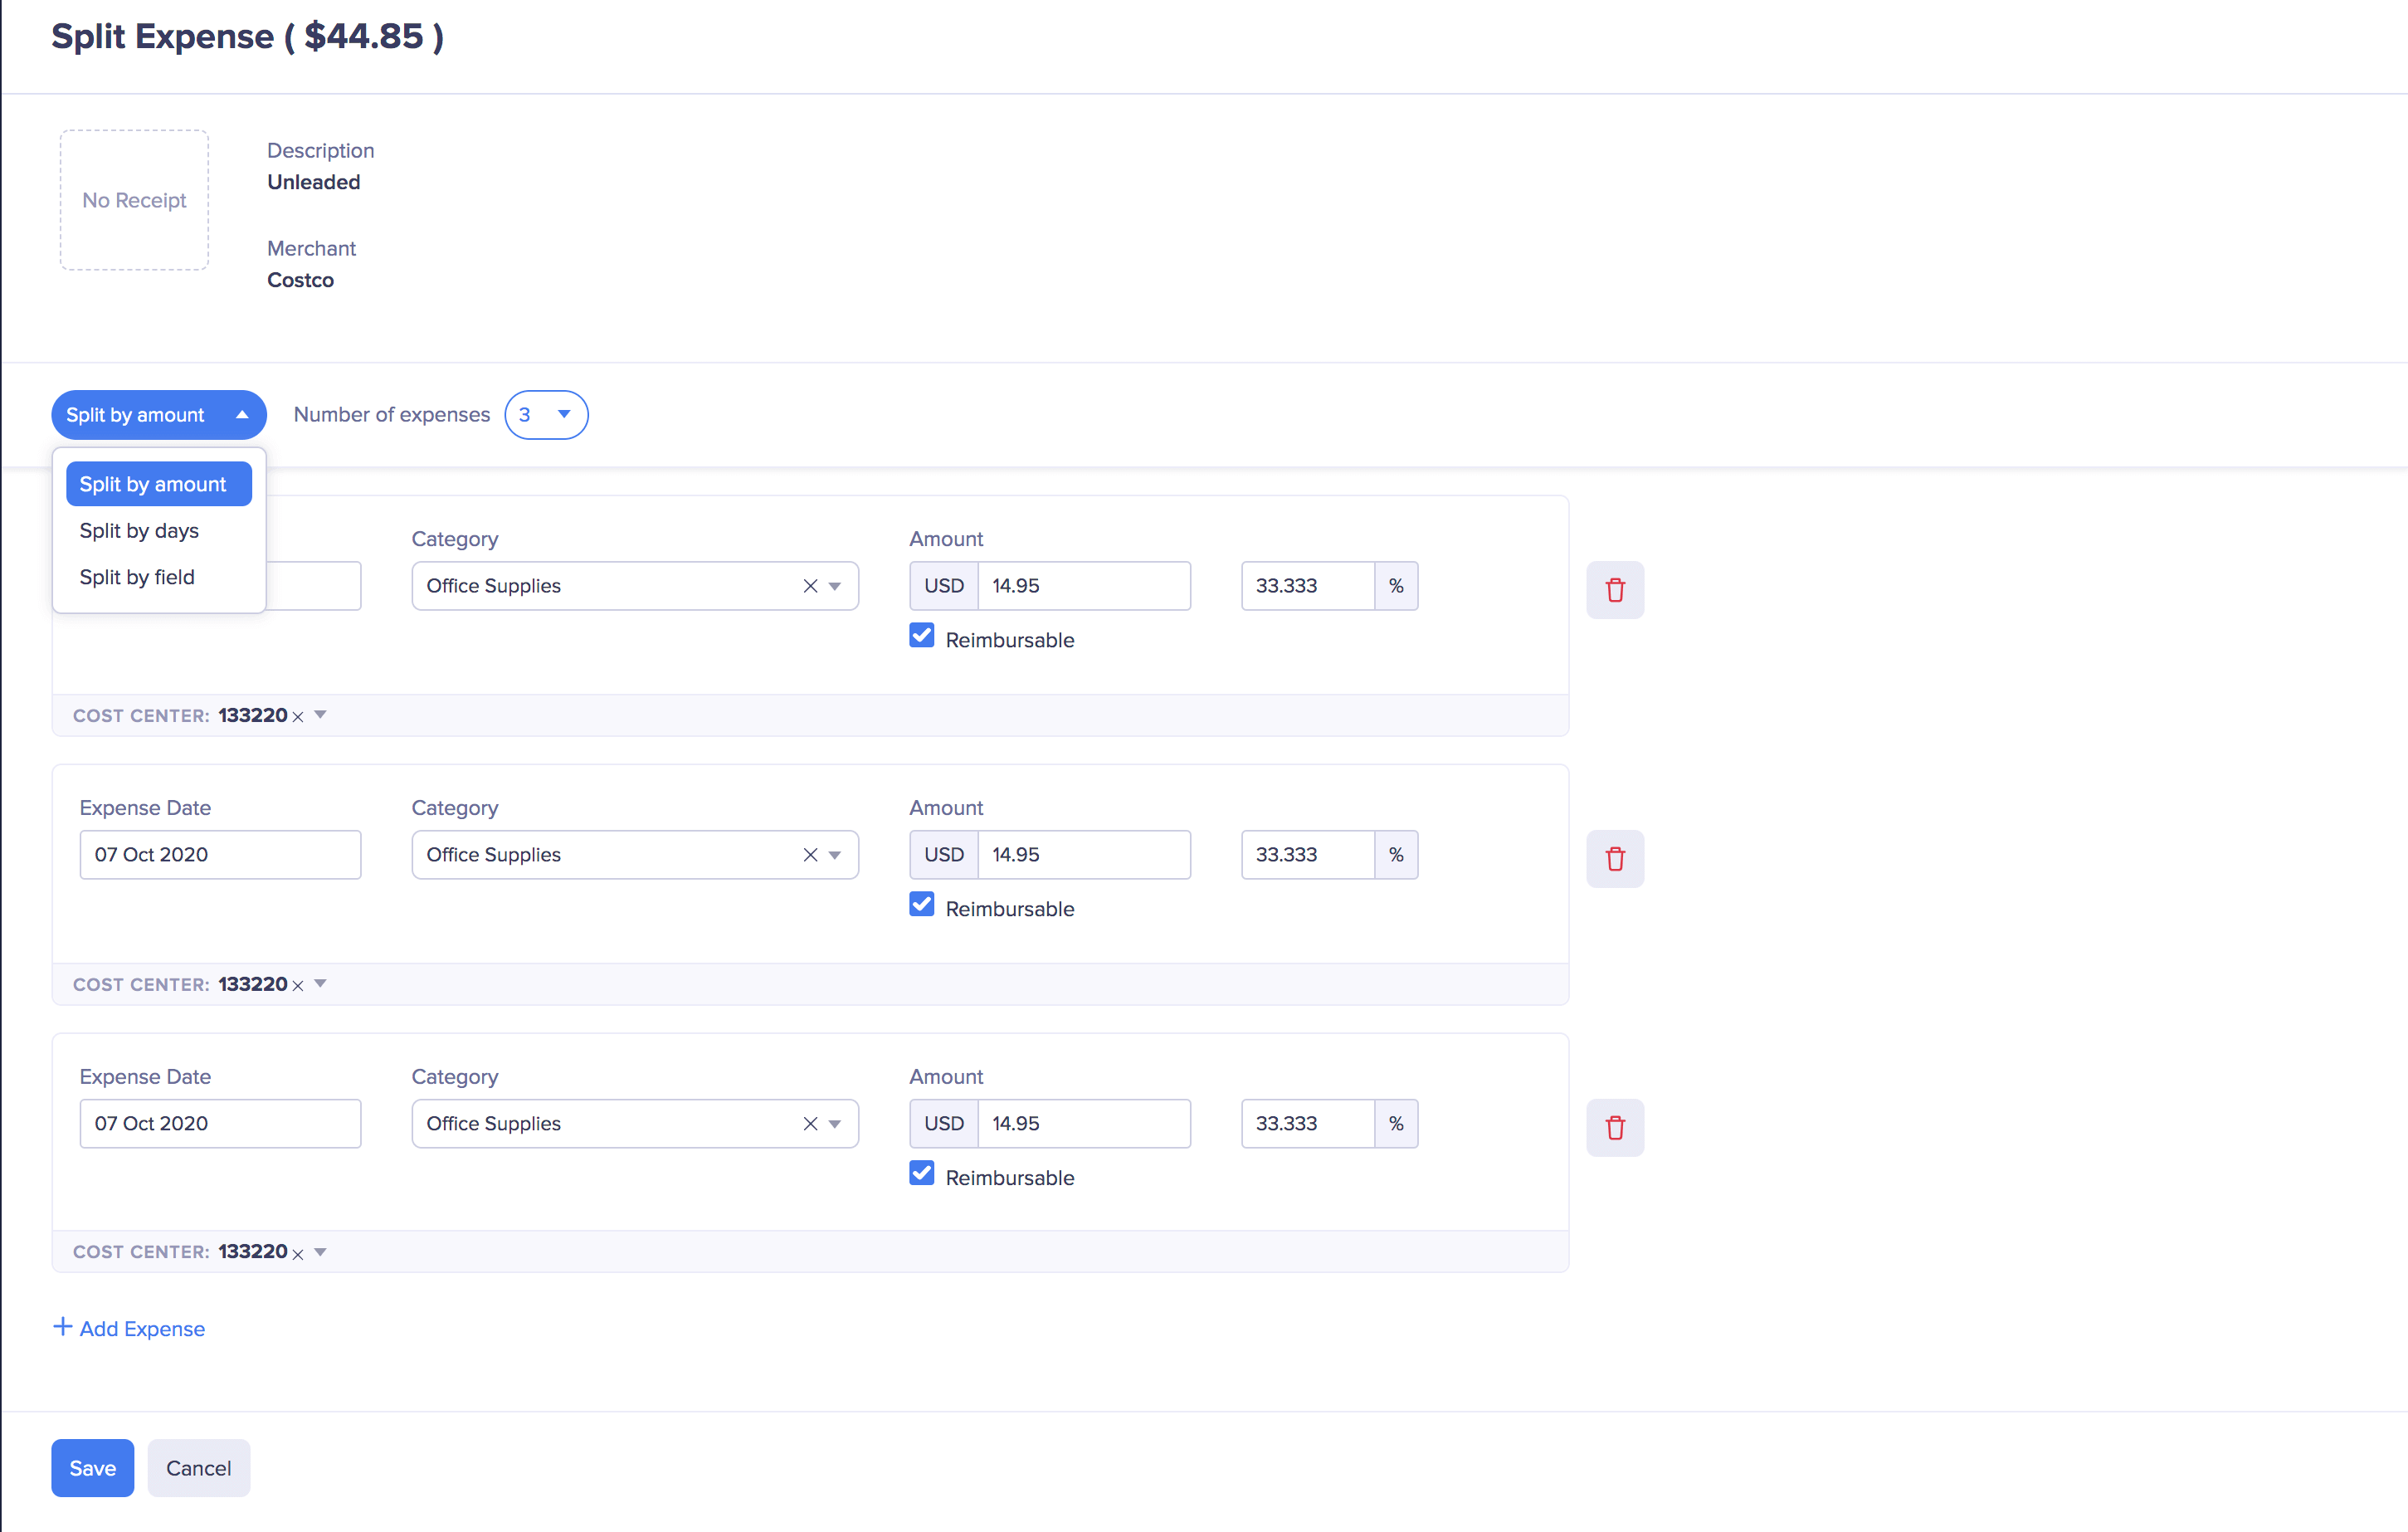Clear category in third expense row
Image resolution: width=2408 pixels, height=1532 pixels.
pos(810,1124)
